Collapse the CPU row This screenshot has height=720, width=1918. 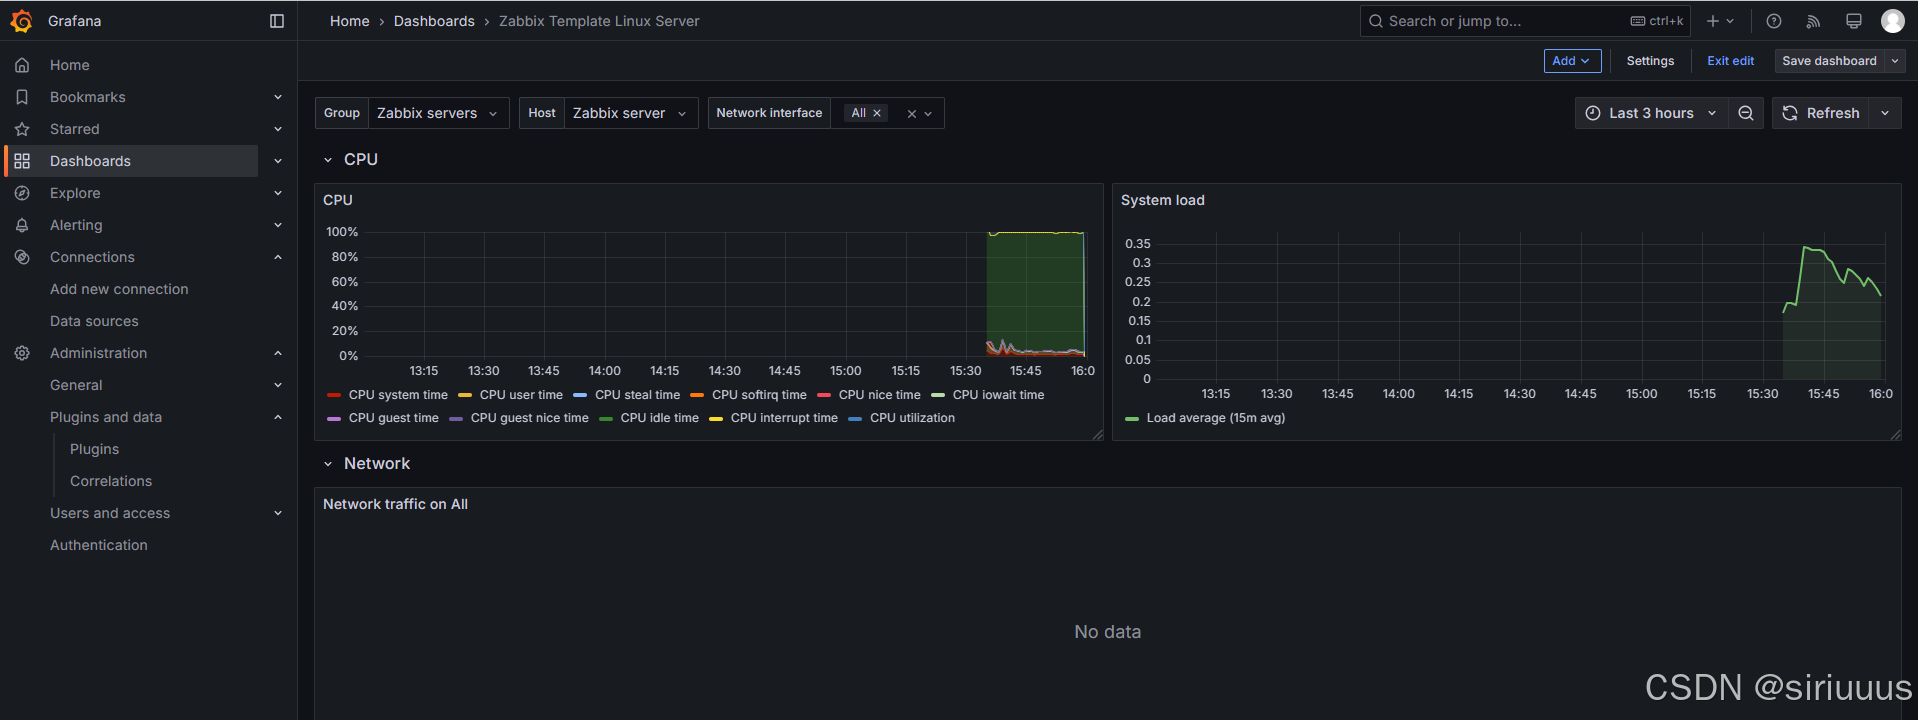click(x=327, y=160)
